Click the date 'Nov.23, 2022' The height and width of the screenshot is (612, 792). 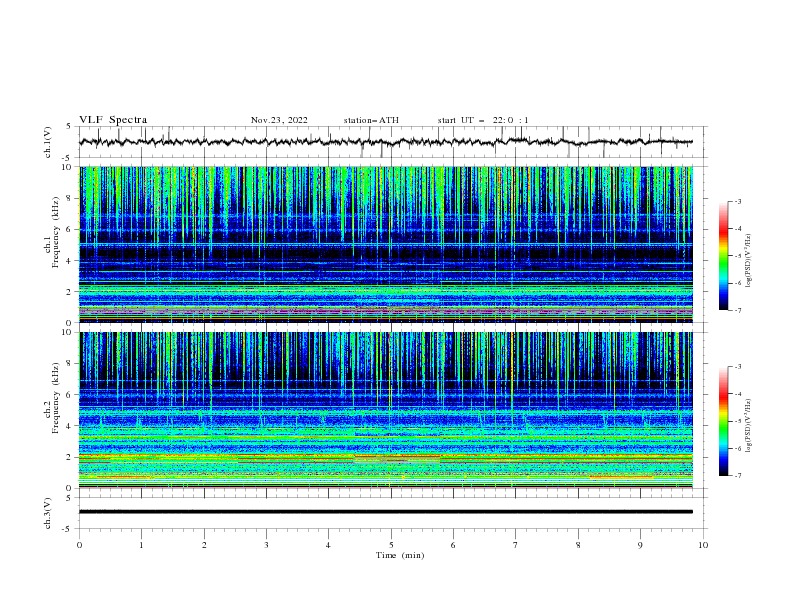click(279, 120)
